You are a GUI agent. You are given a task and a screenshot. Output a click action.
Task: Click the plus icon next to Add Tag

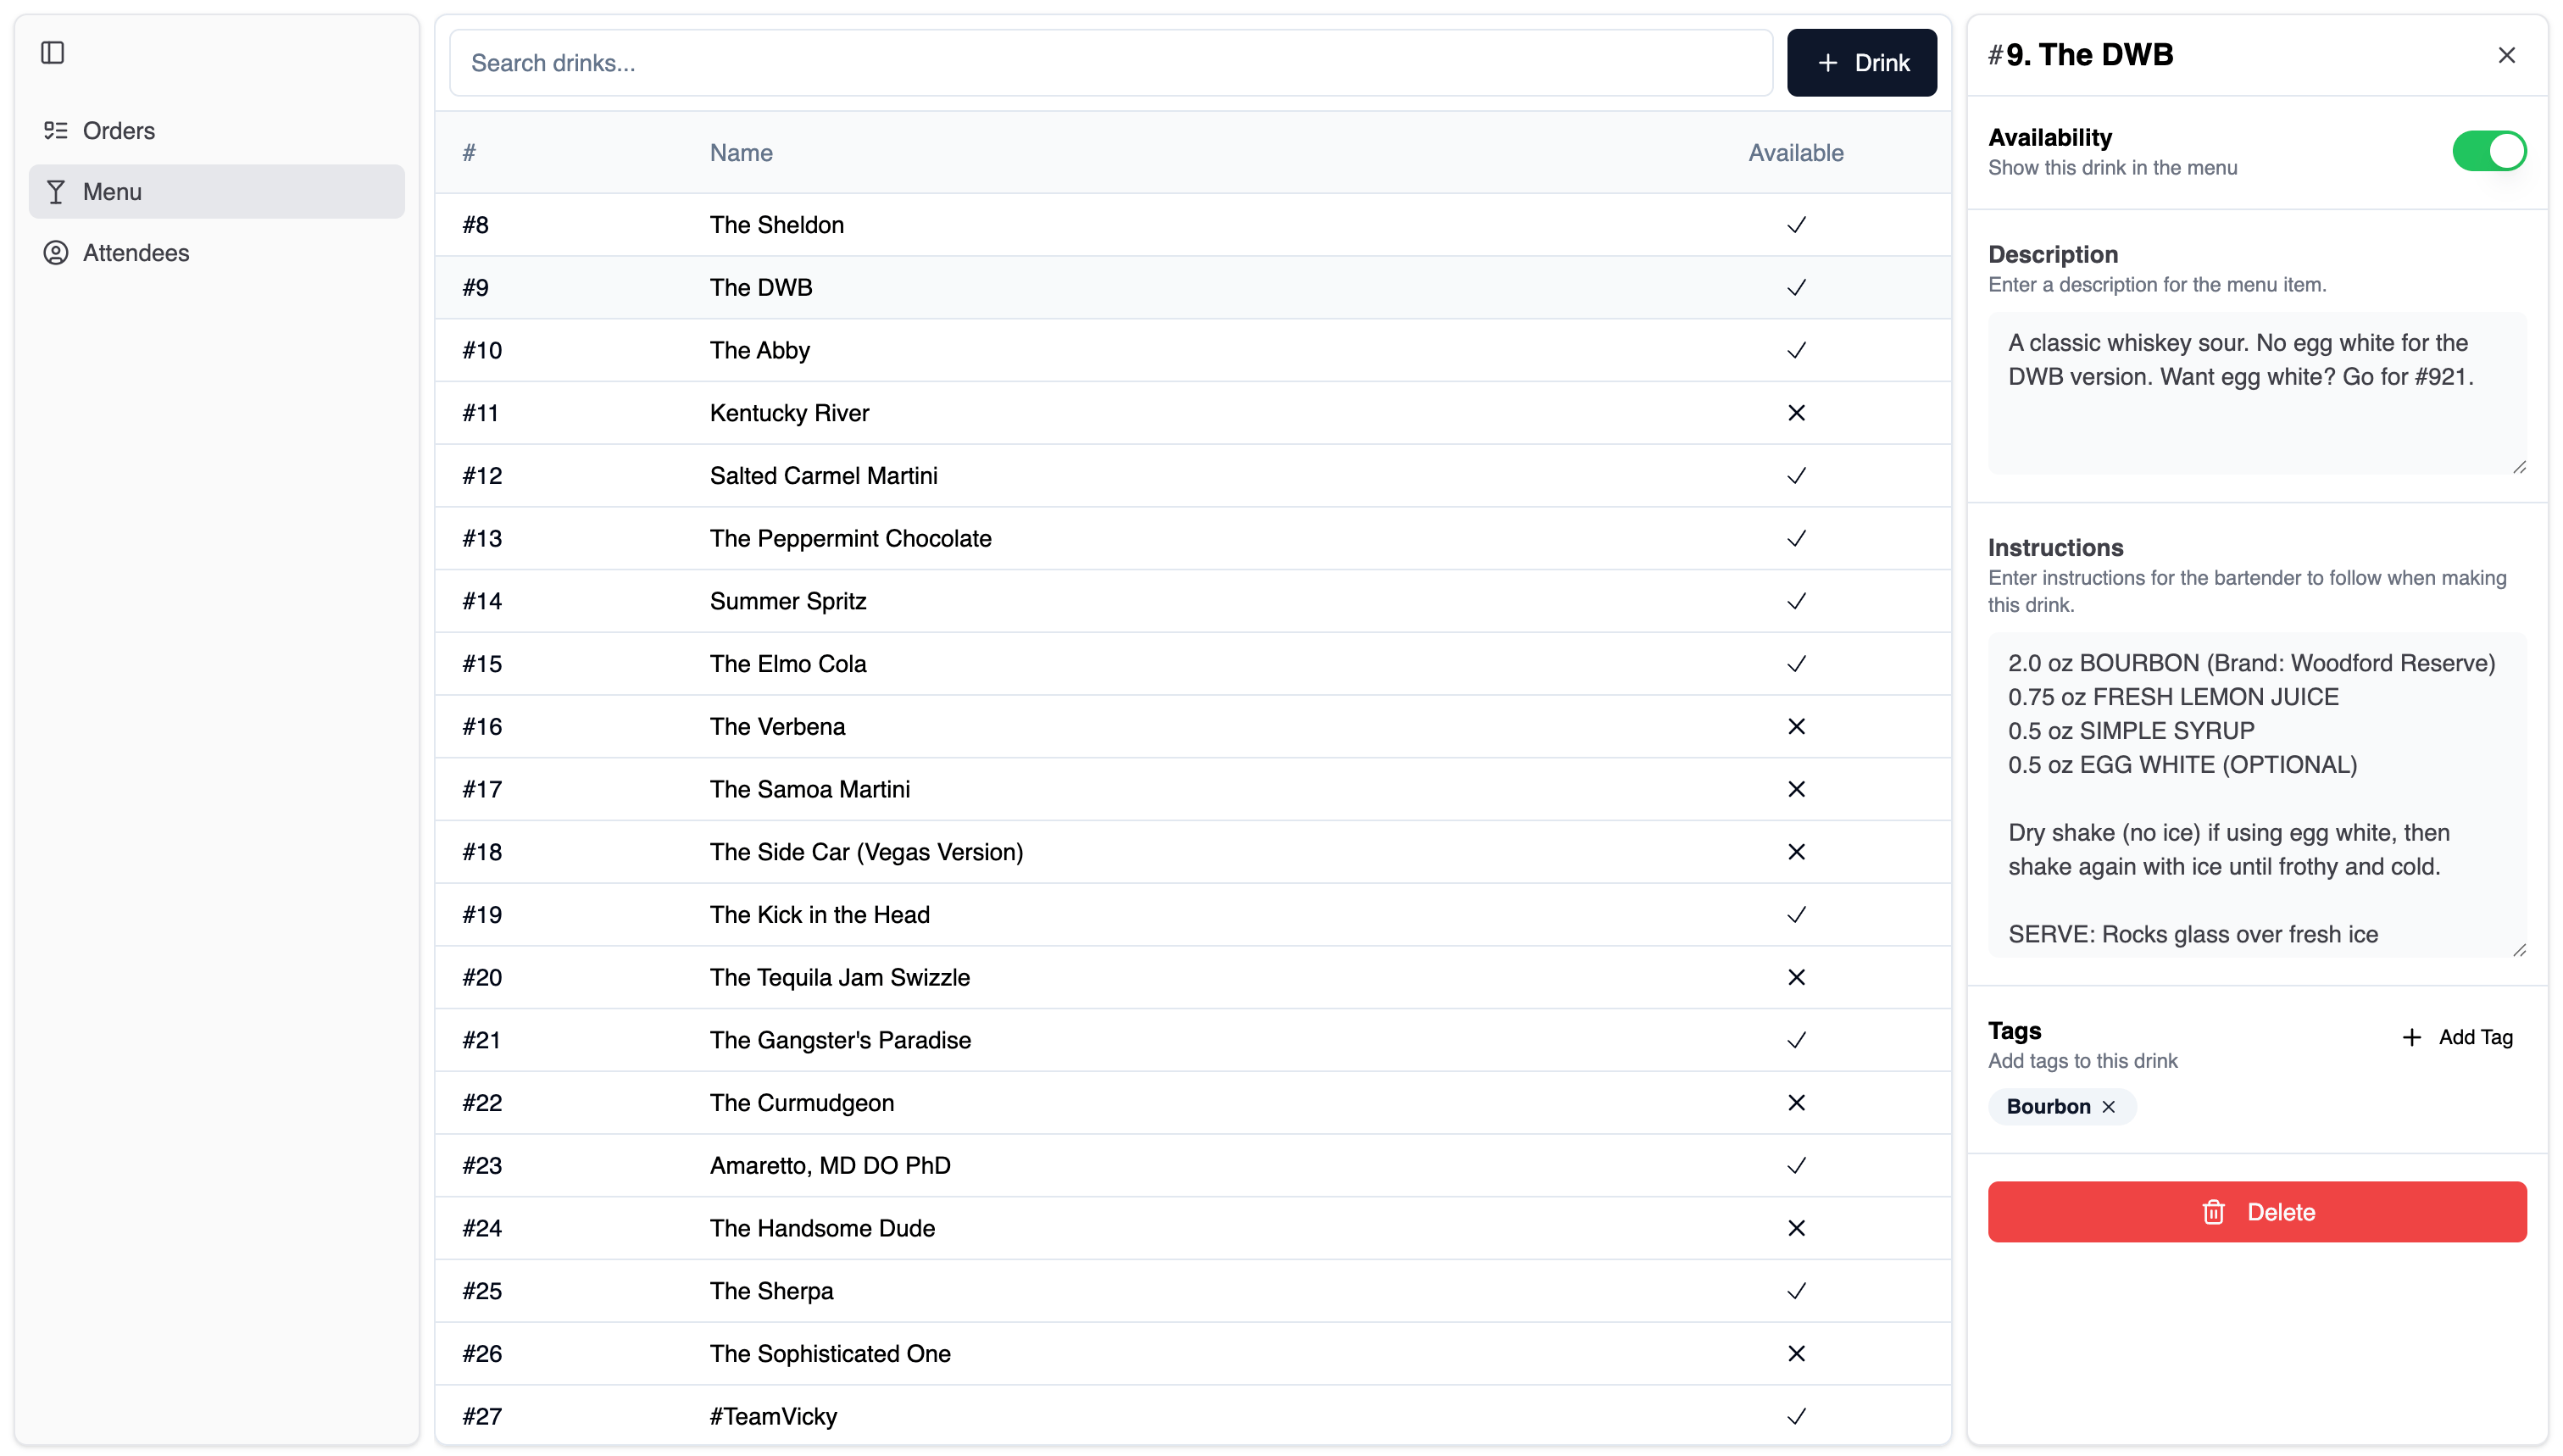pos(2413,1037)
